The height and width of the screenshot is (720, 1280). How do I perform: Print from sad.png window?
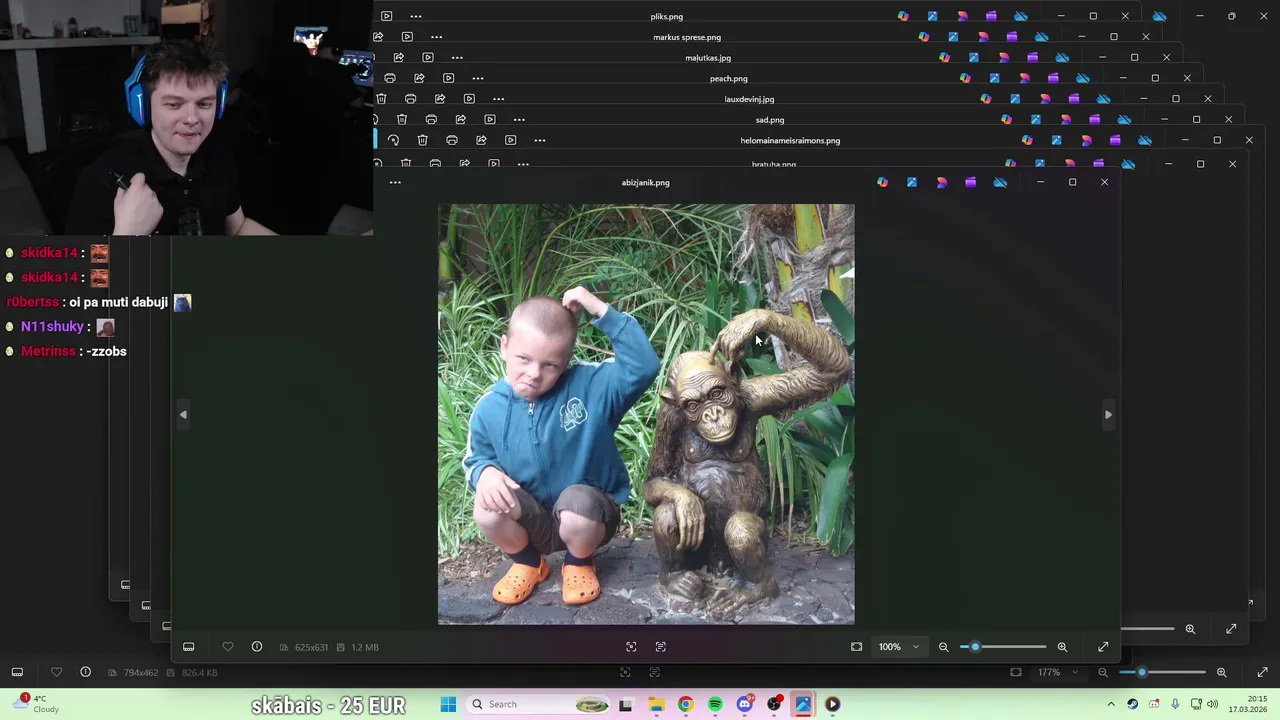coord(431,119)
